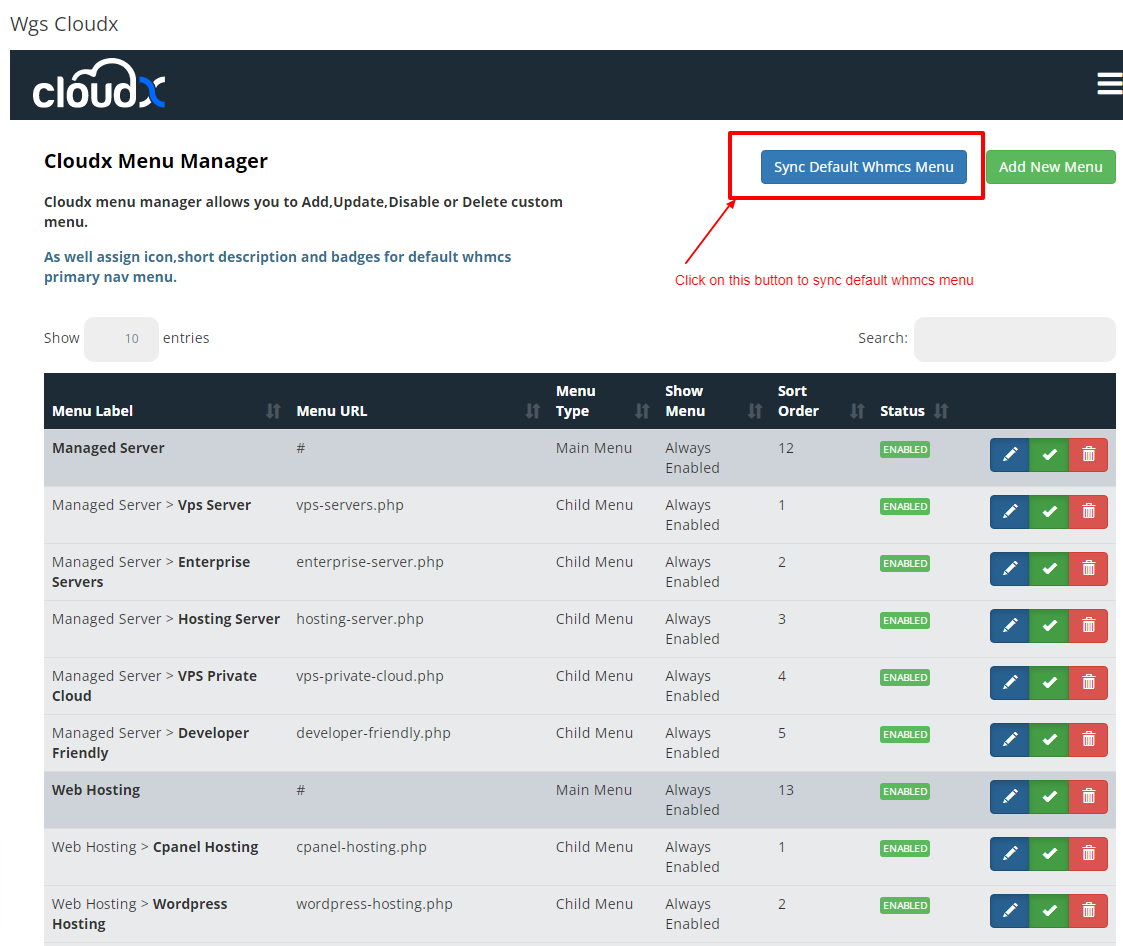The image size is (1123, 946).
Task: Click sort order value 12
Action: tap(786, 448)
